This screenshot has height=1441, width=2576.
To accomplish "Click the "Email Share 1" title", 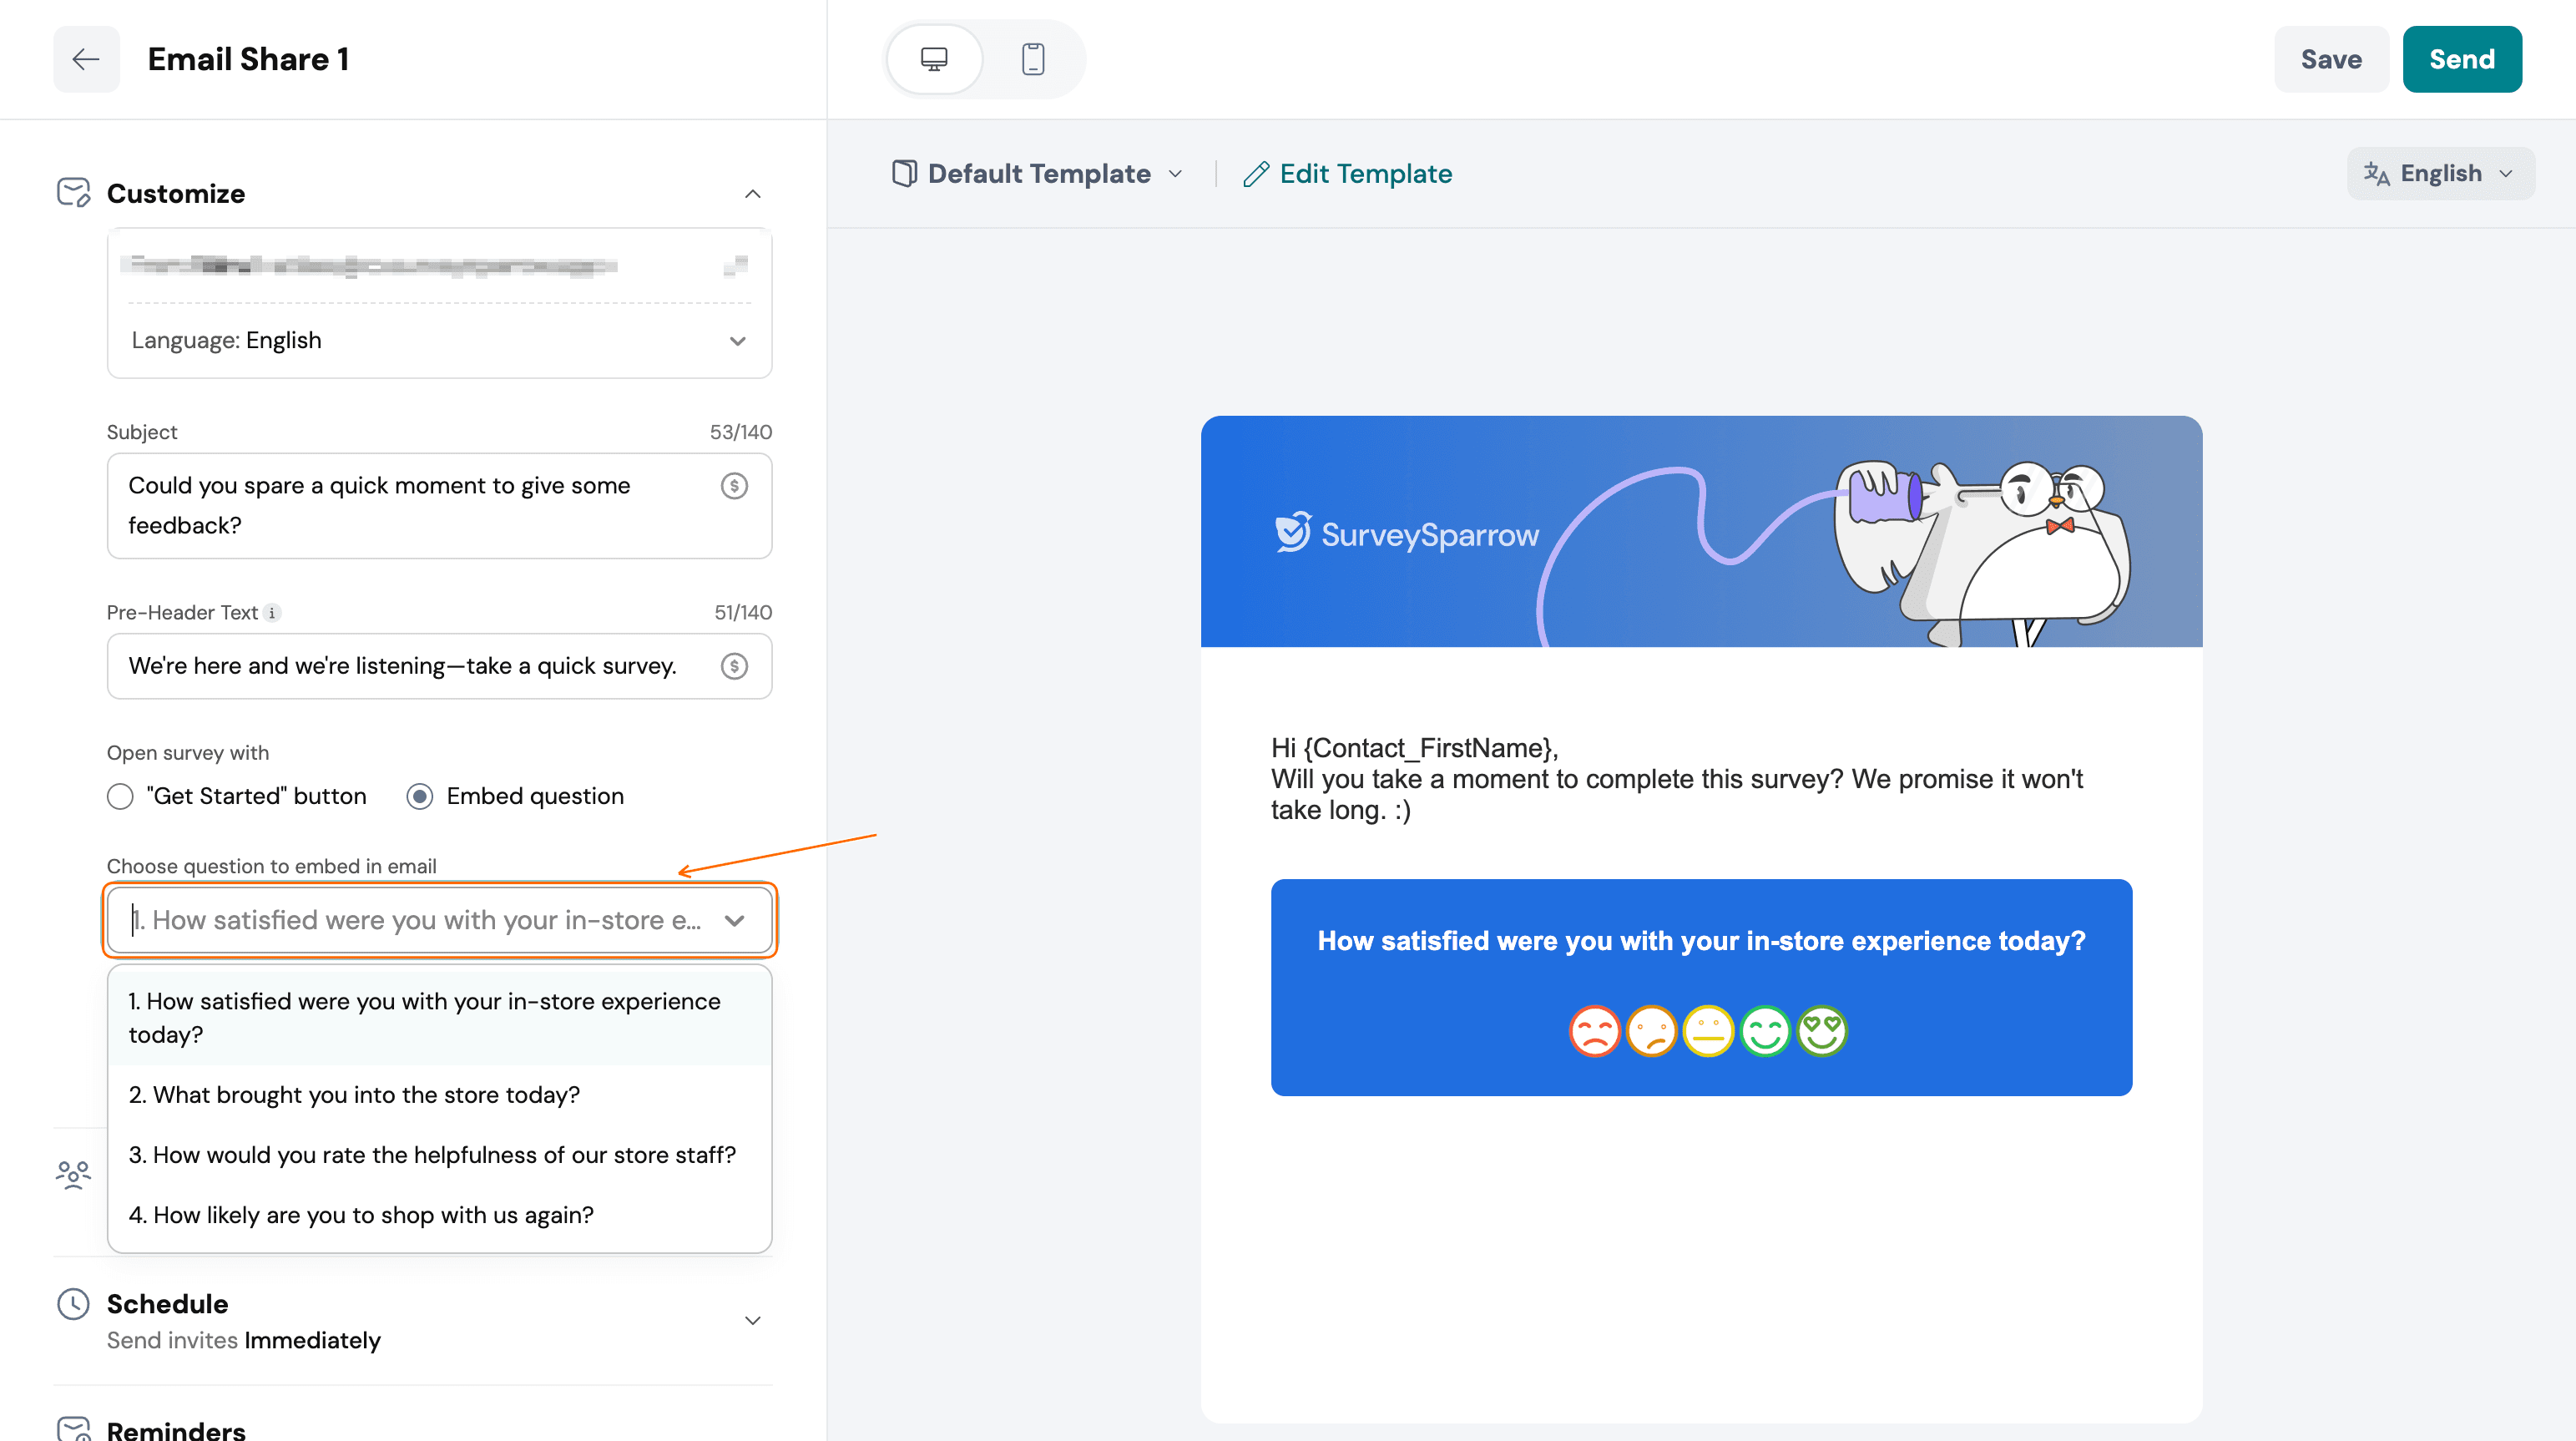I will click(248, 59).
